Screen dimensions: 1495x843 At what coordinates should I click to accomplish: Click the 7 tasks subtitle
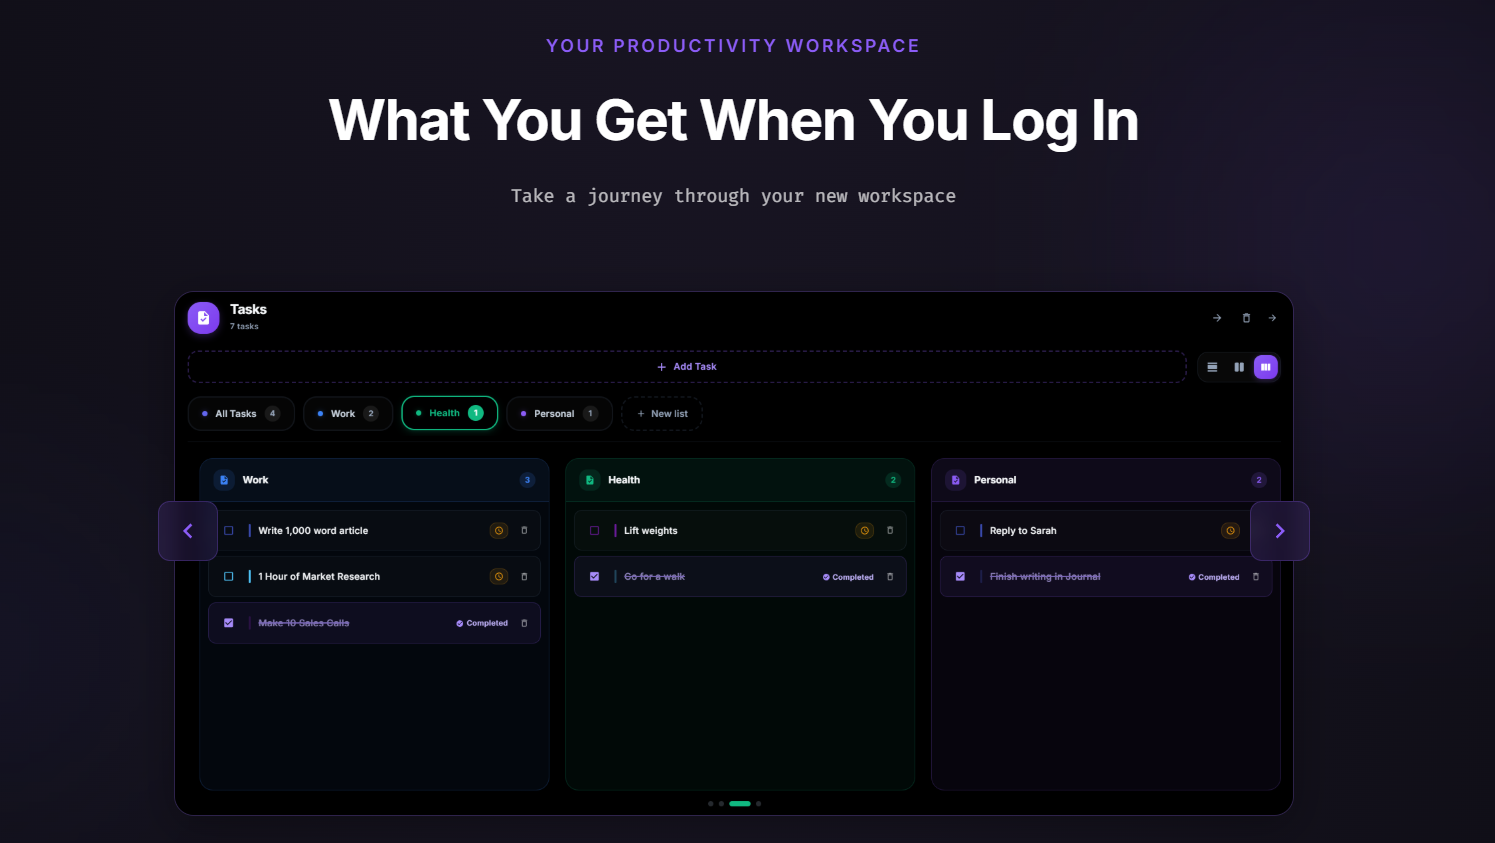[244, 326]
